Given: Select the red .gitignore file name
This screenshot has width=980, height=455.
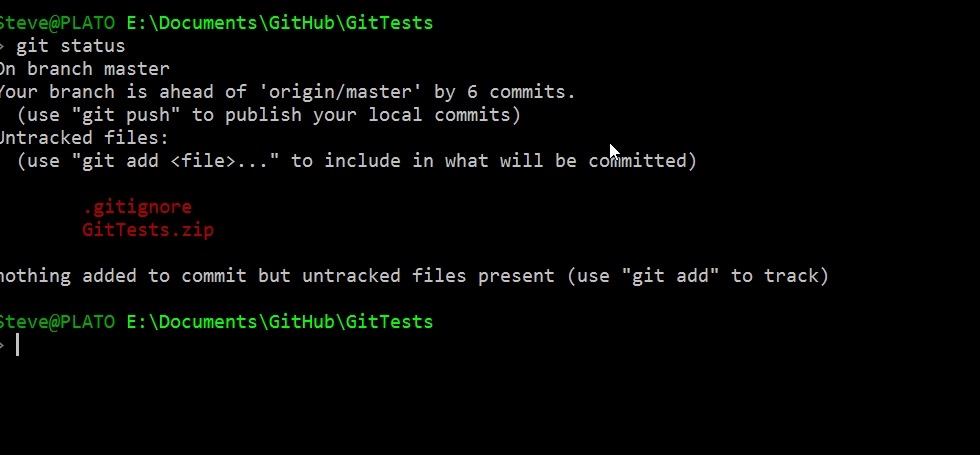Looking at the screenshot, I should tap(137, 207).
